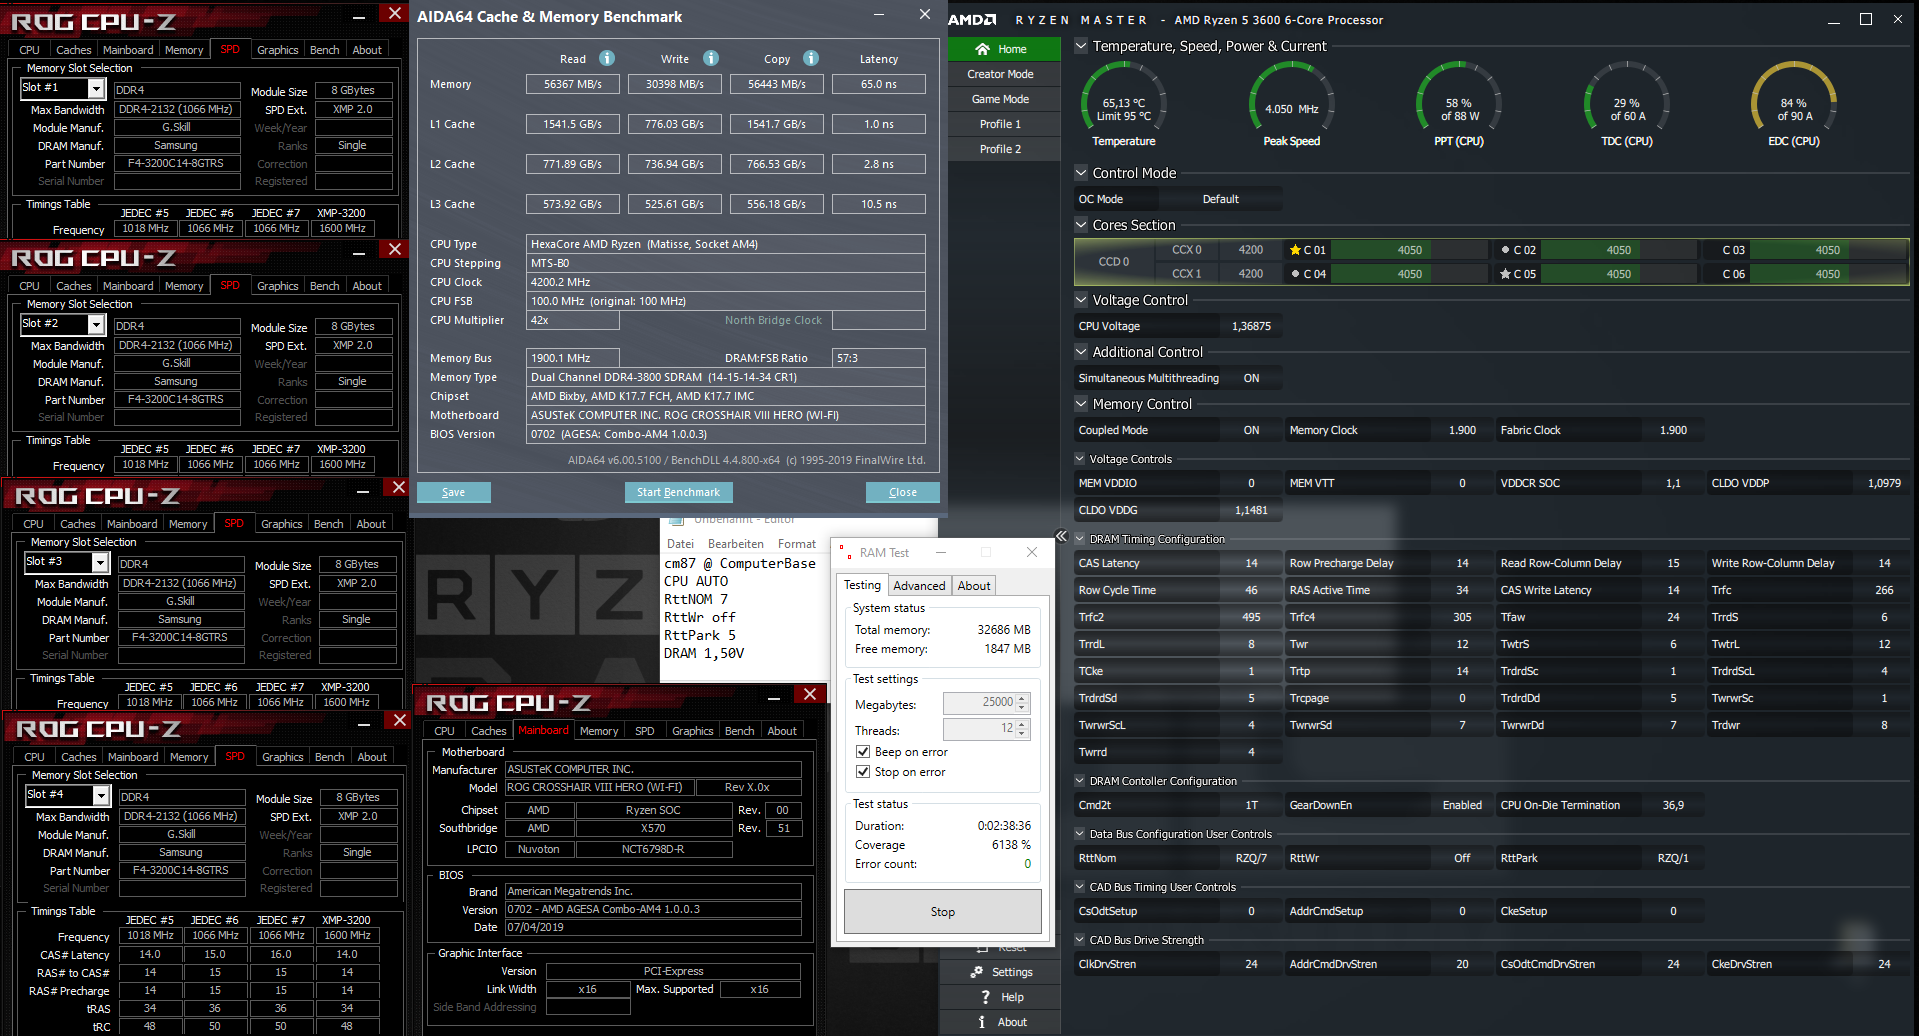Click the gold star beside core C 01

[x=1295, y=250]
